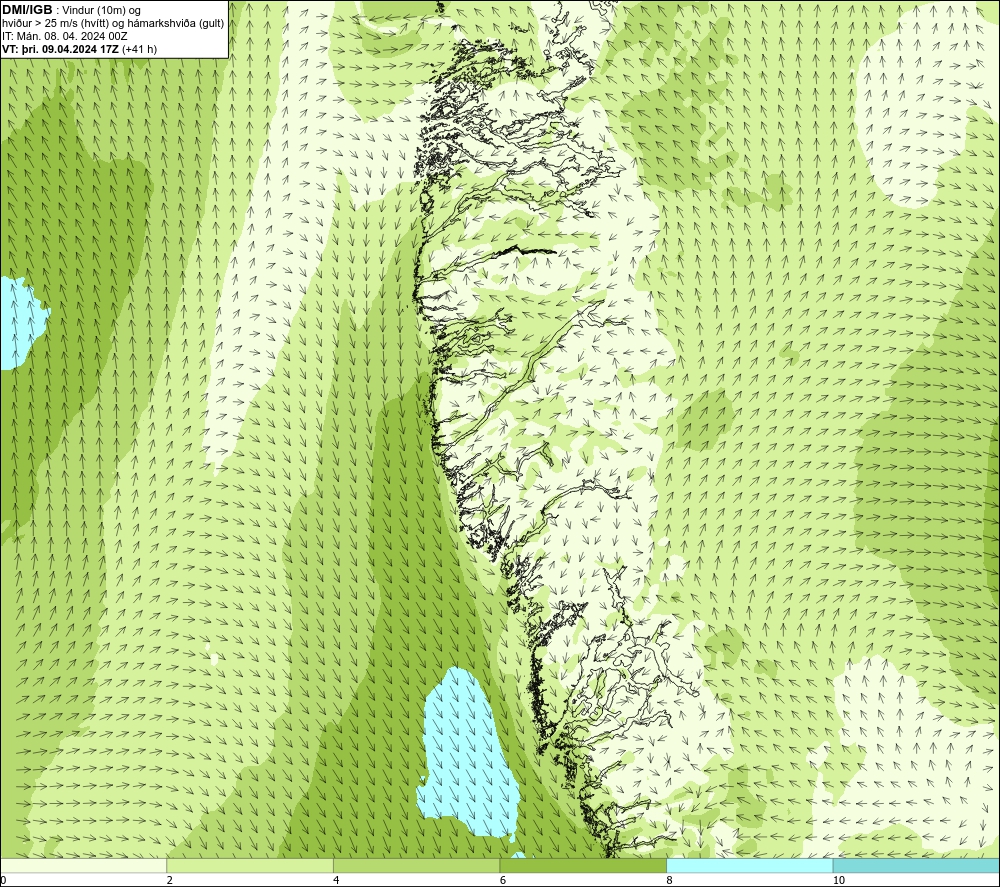Click the scale label '2'
1000x887 pixels.
pos(170,880)
